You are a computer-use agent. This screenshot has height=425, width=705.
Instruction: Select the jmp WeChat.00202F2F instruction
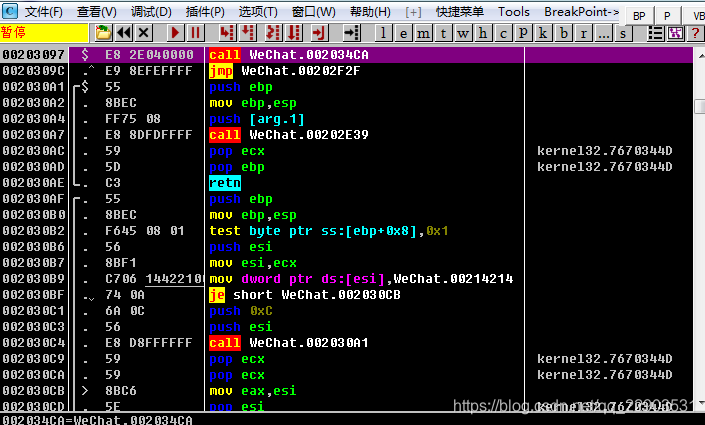click(285, 71)
